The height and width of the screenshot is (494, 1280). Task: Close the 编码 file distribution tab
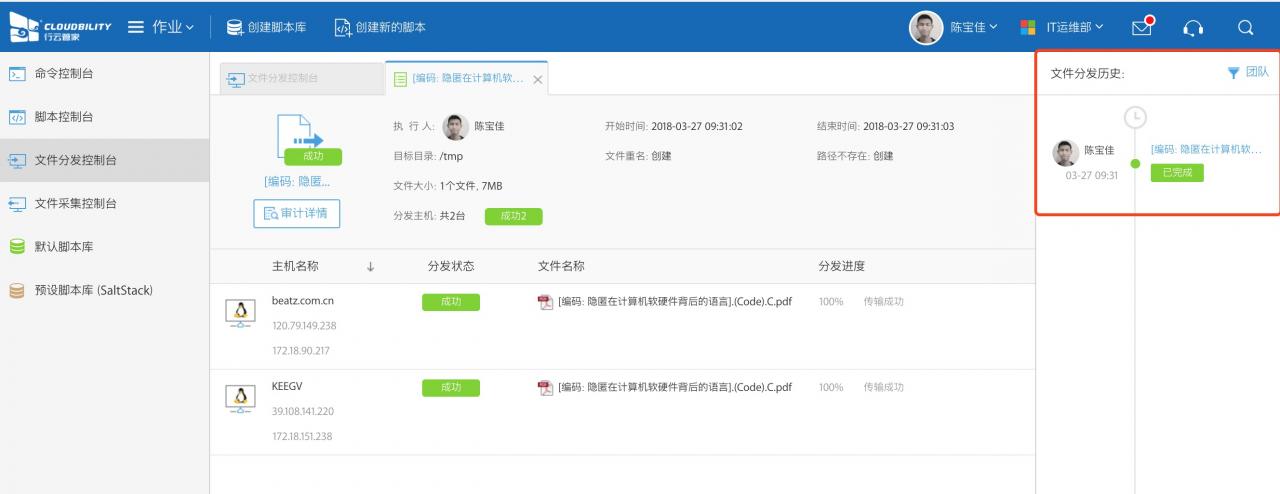(x=538, y=79)
